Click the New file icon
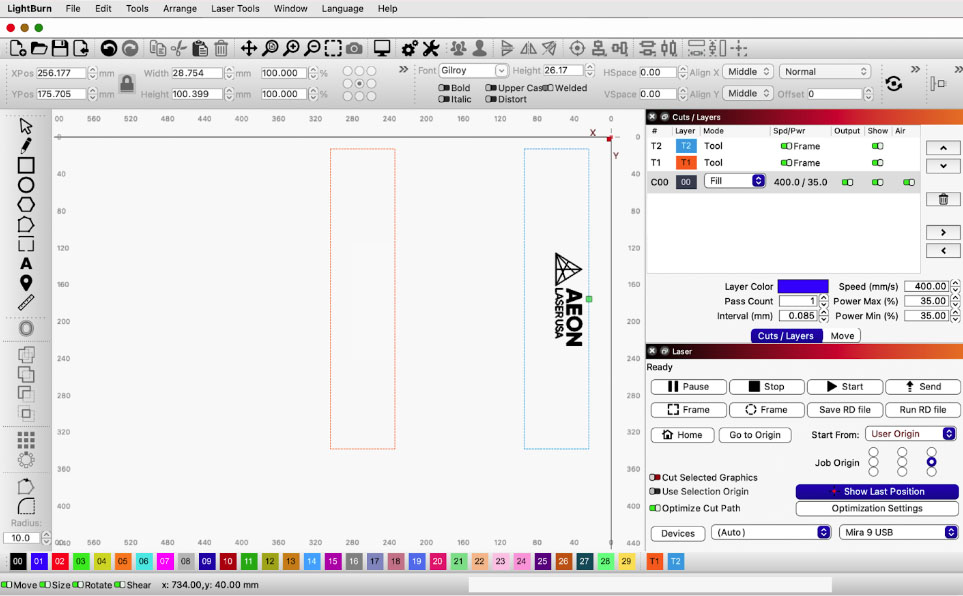 tap(18, 49)
